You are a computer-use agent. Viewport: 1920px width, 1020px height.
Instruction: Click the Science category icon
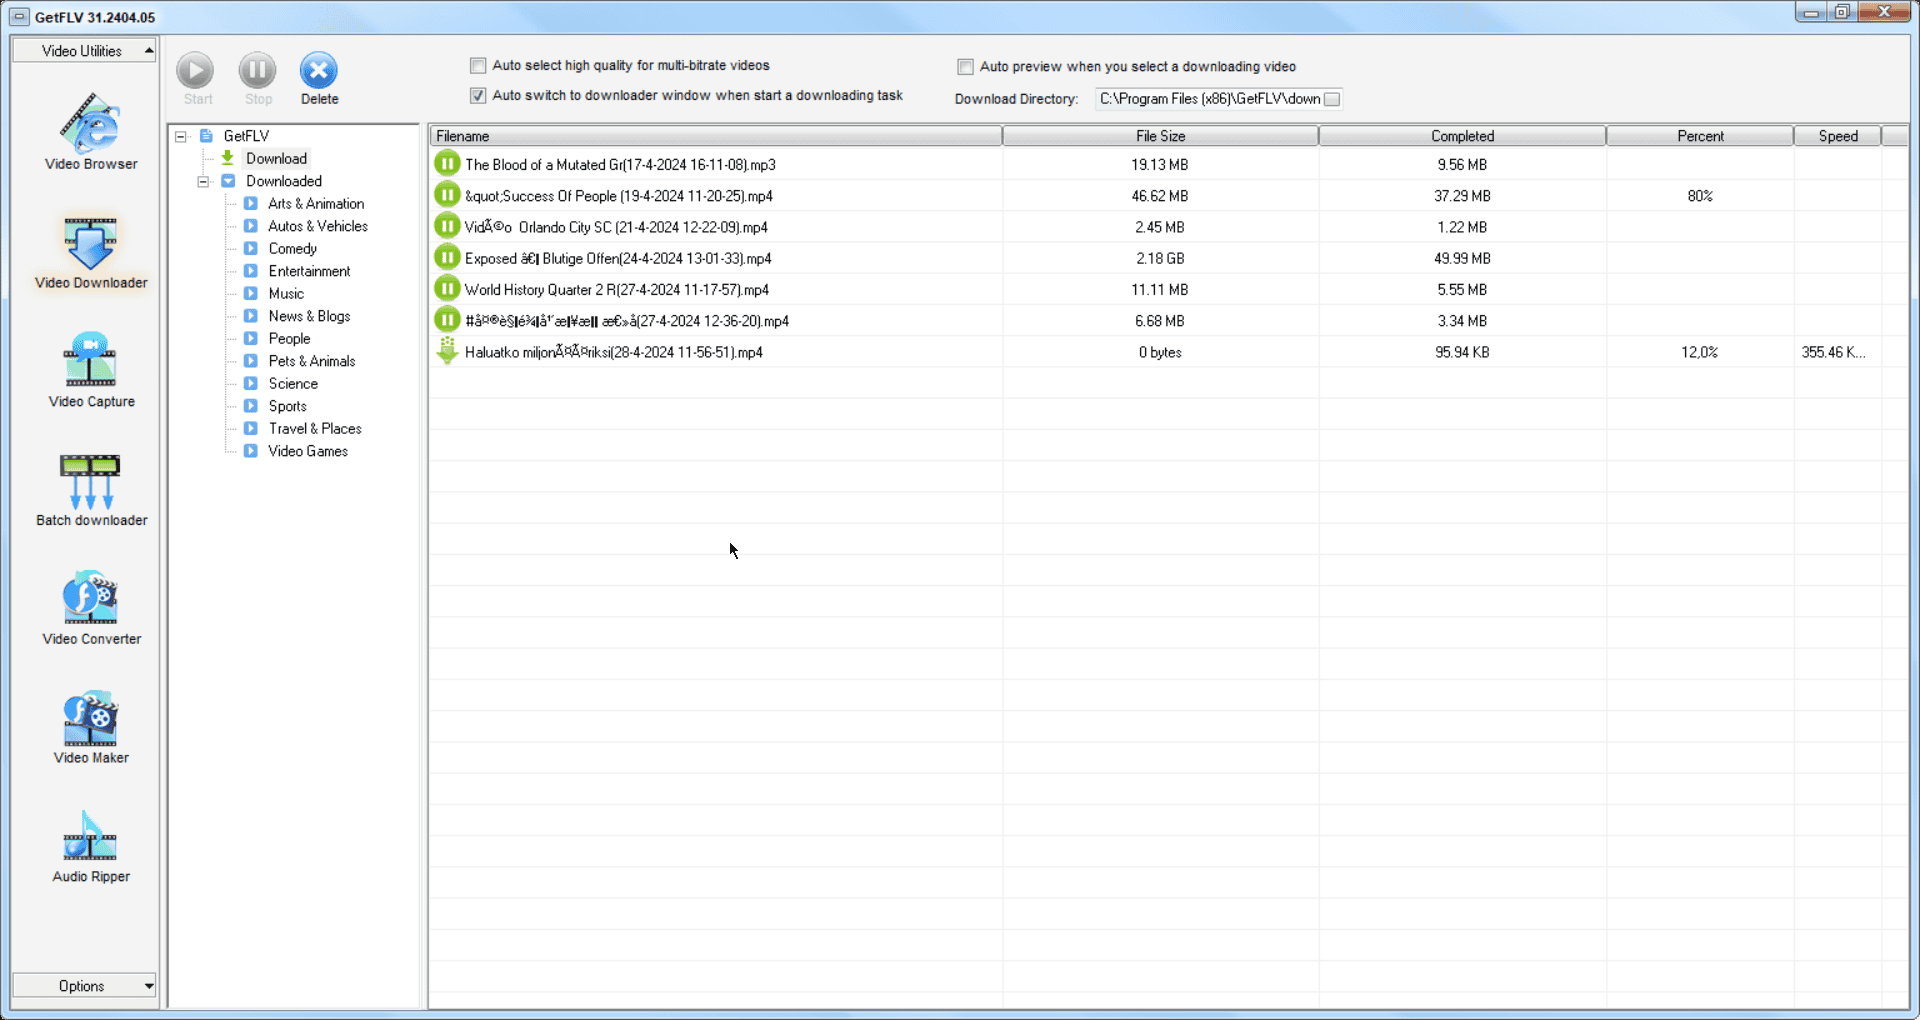251,383
